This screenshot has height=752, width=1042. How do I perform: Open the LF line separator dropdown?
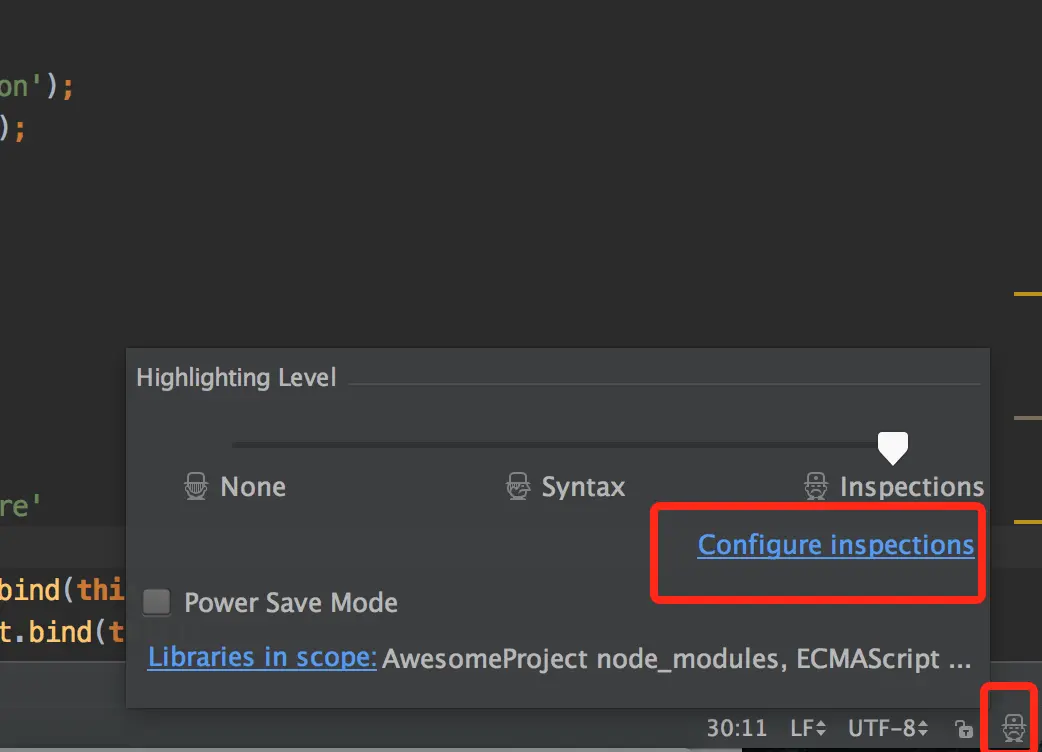point(807,729)
